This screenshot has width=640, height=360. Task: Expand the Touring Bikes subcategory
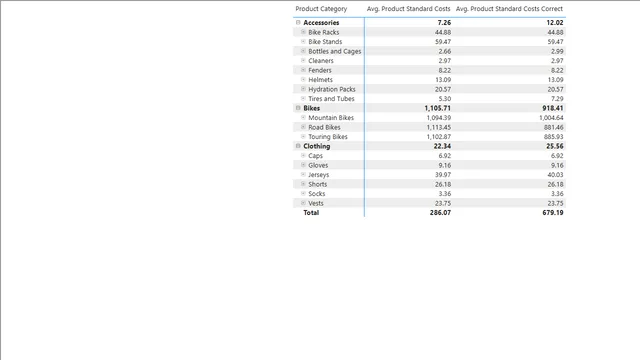(303, 136)
